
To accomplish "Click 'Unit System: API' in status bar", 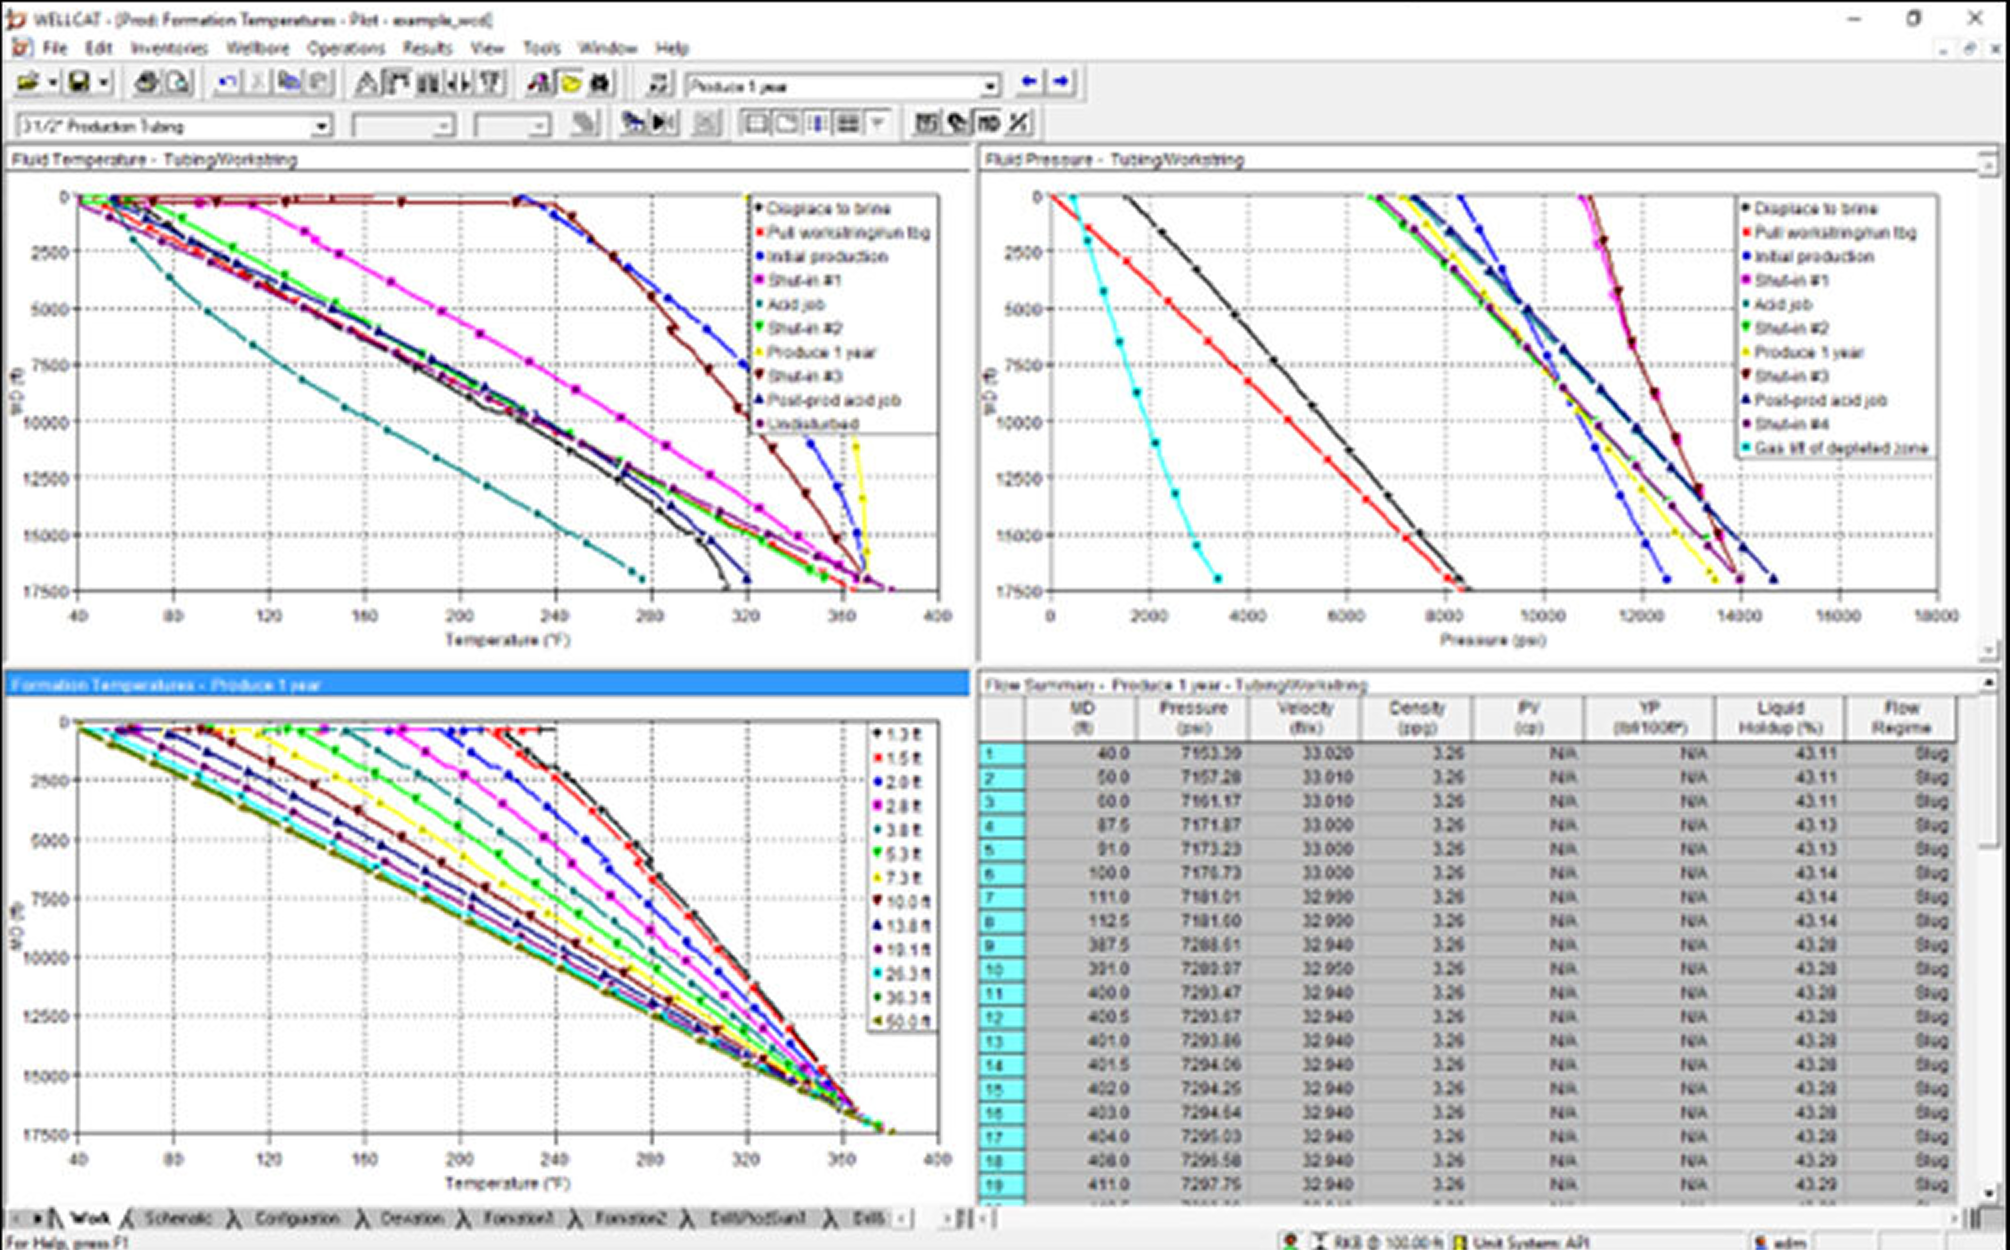I will (x=1530, y=1241).
